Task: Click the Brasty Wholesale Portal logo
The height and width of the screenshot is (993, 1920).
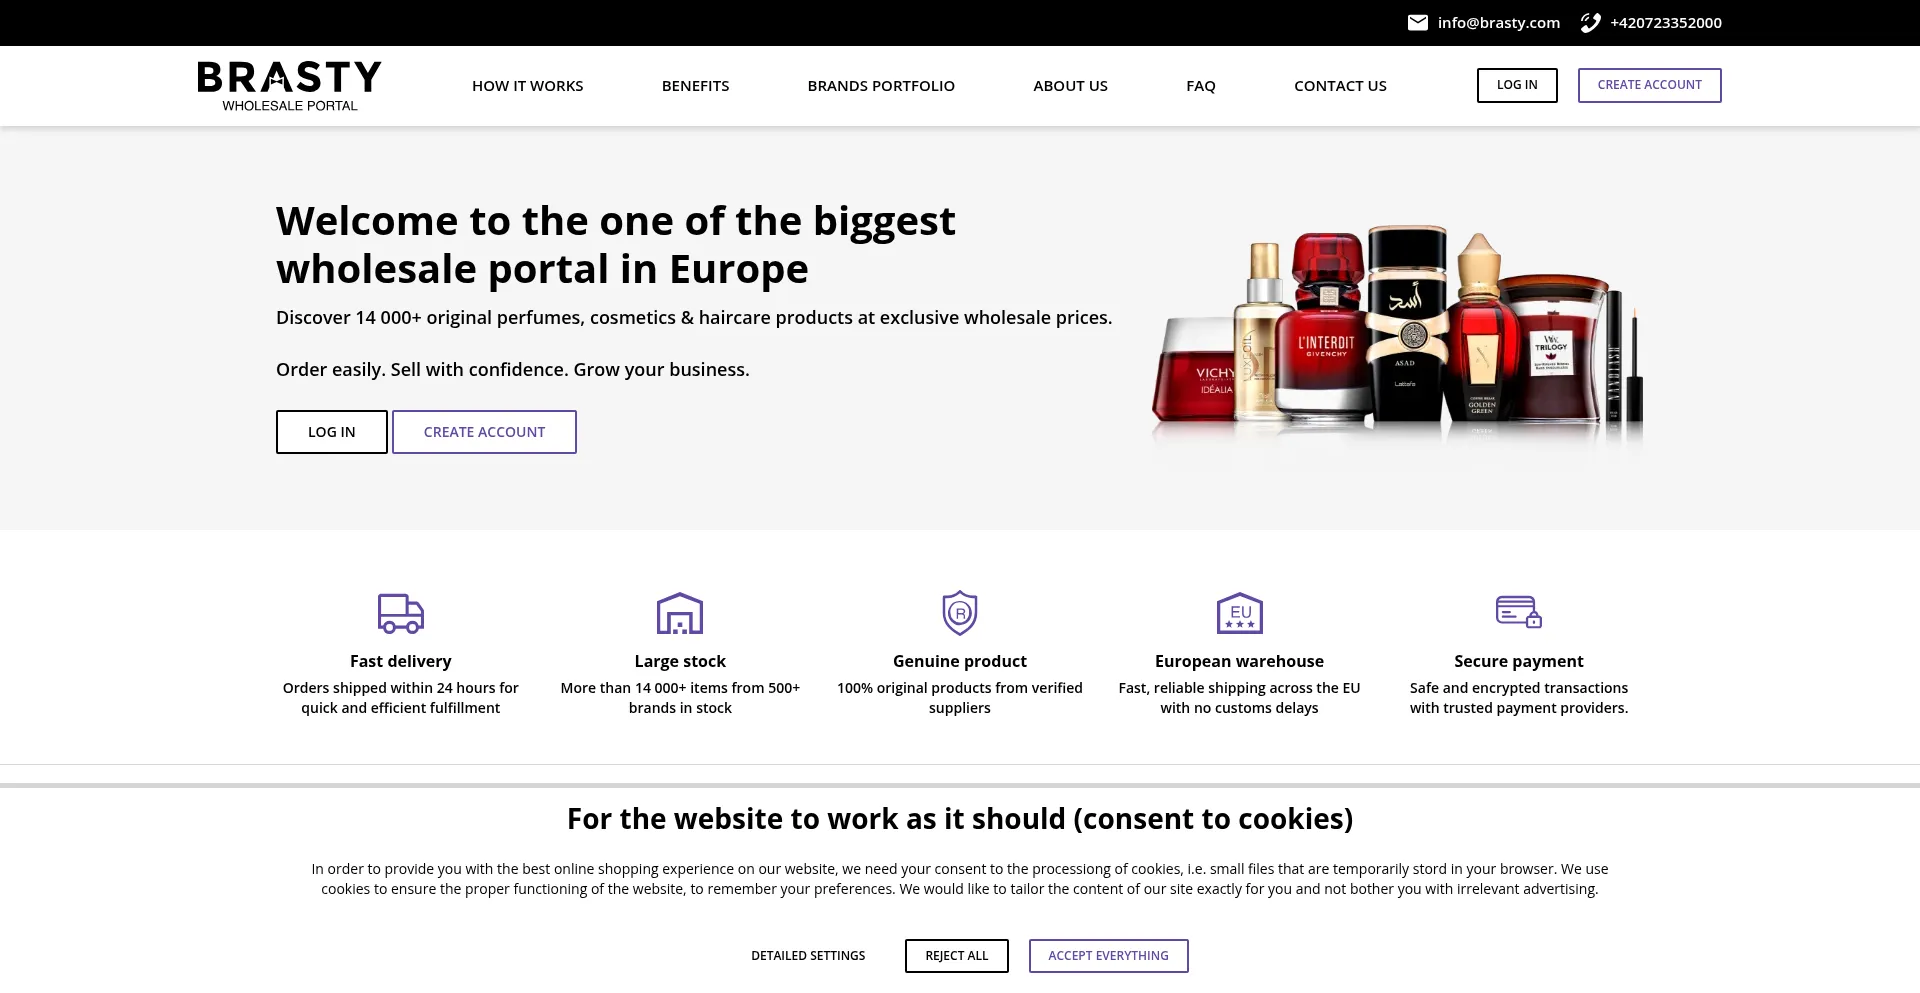Action: [x=290, y=86]
